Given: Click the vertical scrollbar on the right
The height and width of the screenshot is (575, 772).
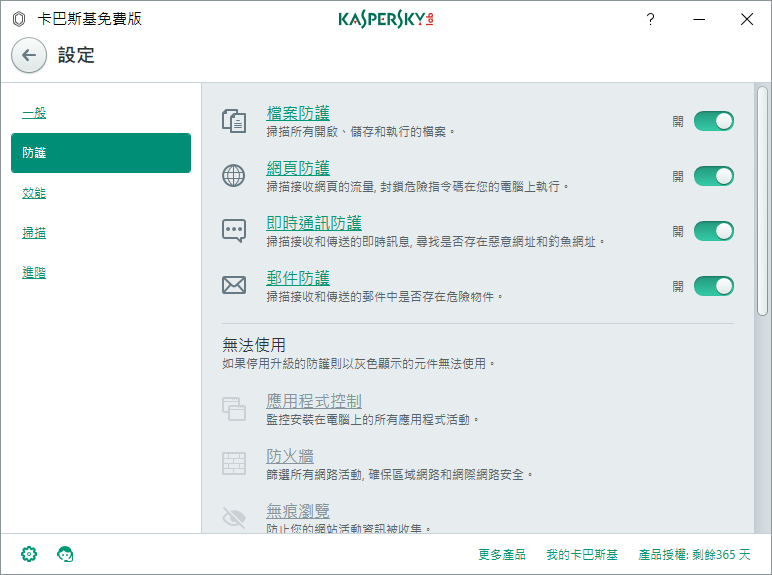Looking at the screenshot, I should pos(762,200).
